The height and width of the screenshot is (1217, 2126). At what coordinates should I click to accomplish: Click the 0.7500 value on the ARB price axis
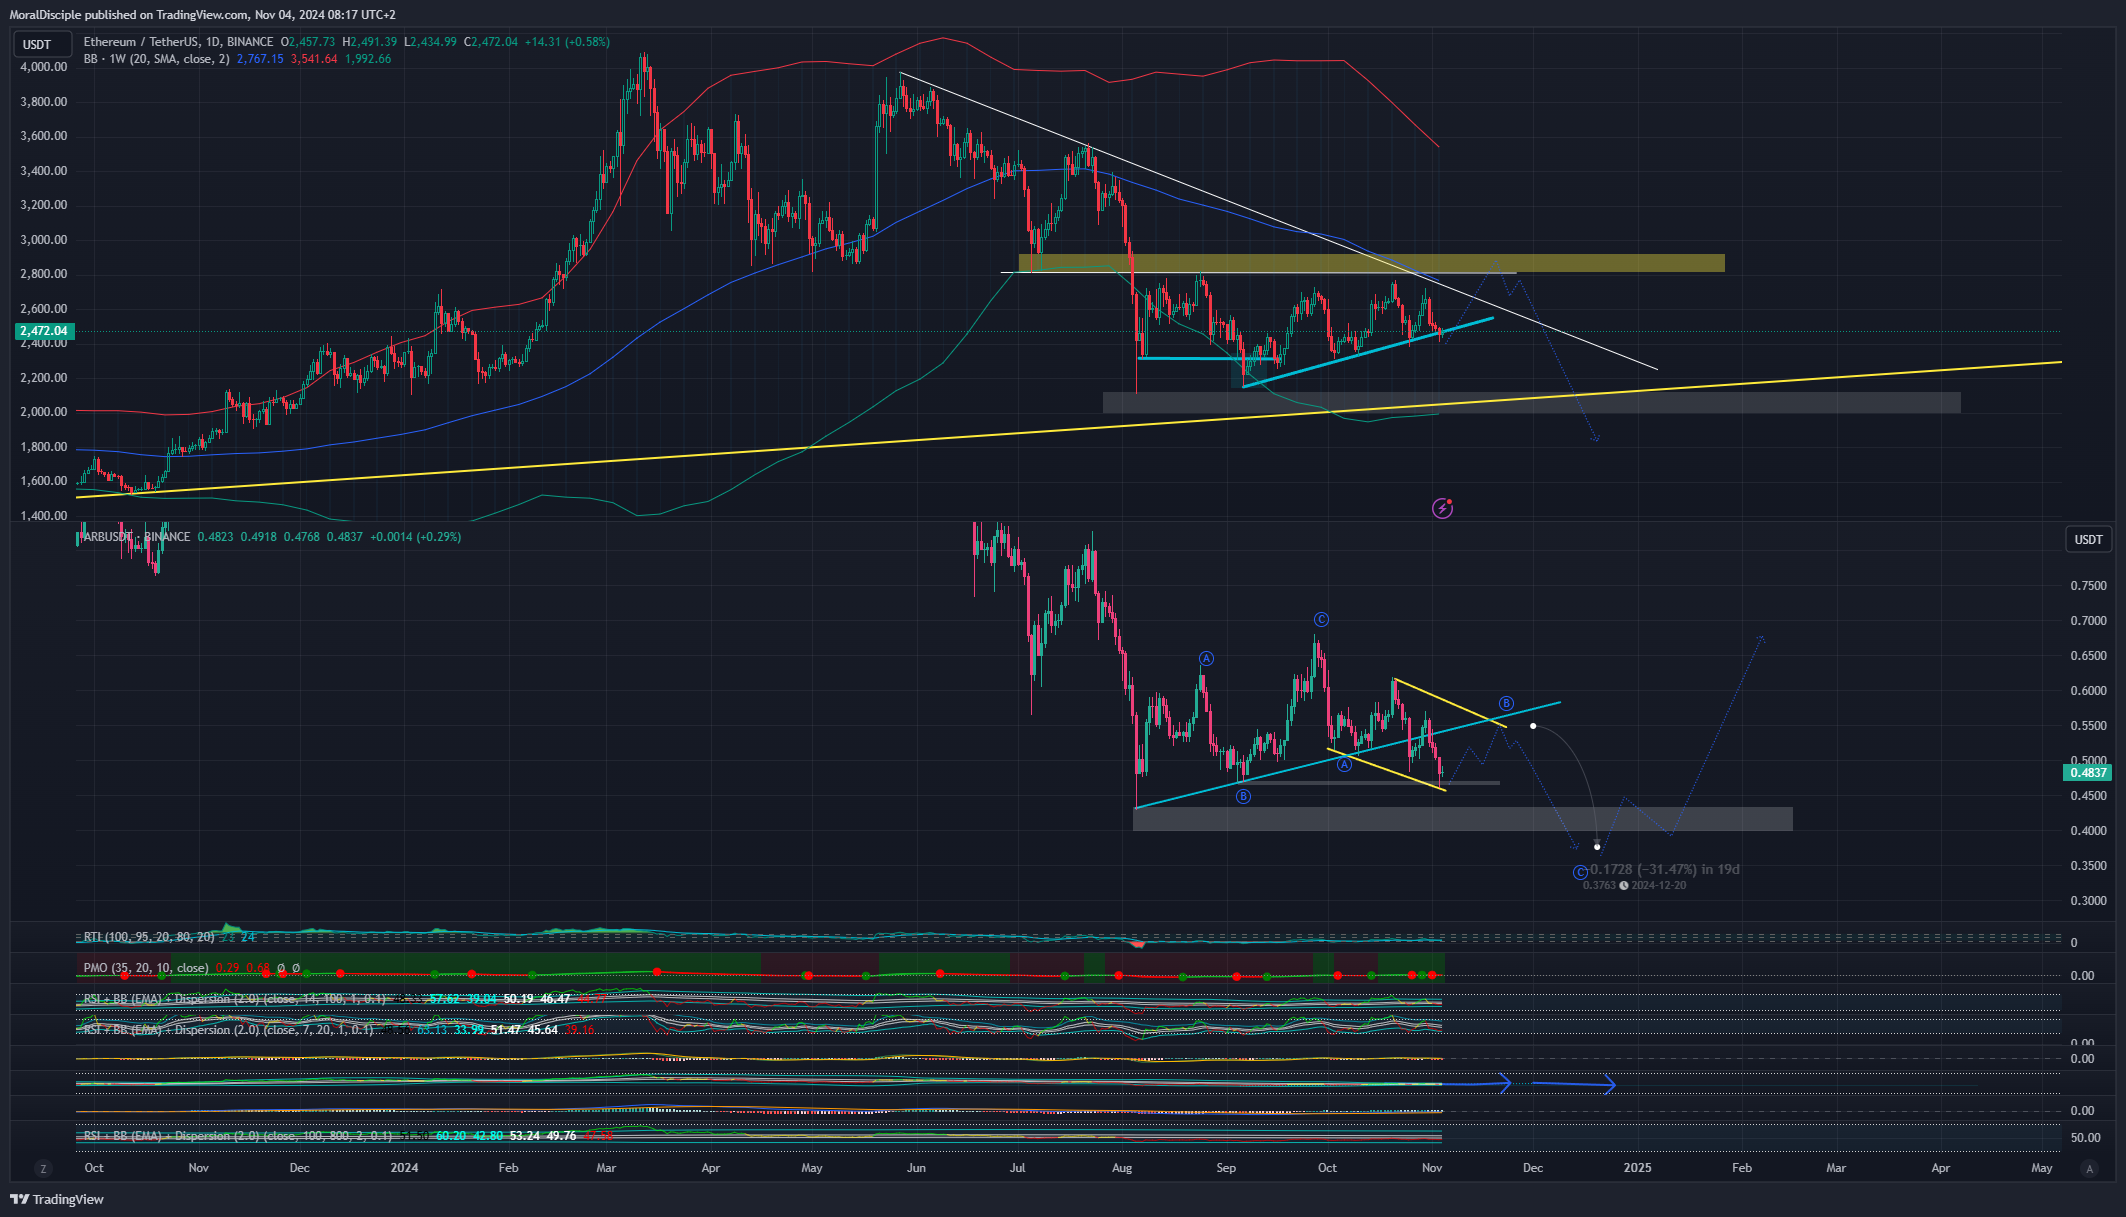coord(2088,586)
